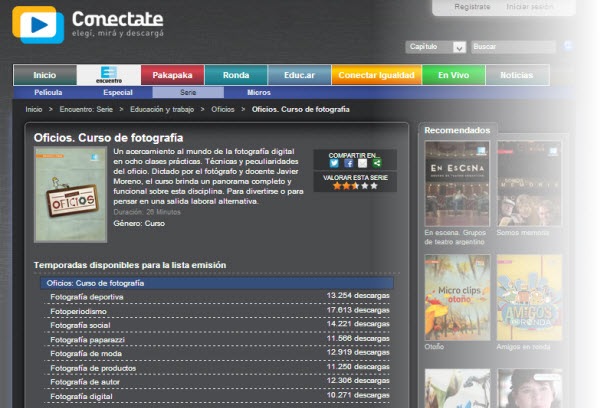Open the Conectar Igualdad tab

click(x=377, y=75)
